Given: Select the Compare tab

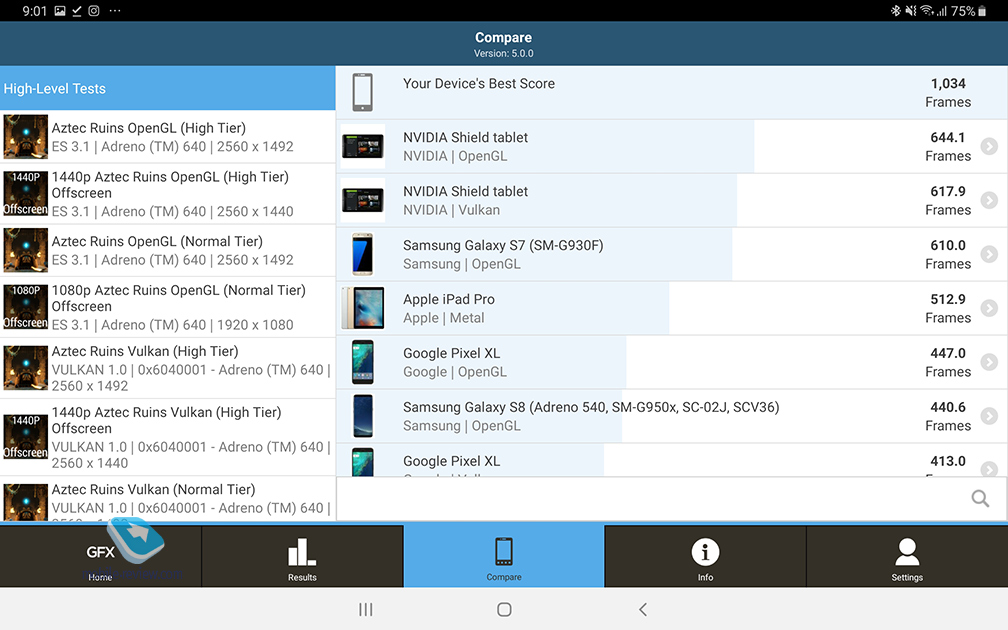Looking at the screenshot, I should (504, 556).
